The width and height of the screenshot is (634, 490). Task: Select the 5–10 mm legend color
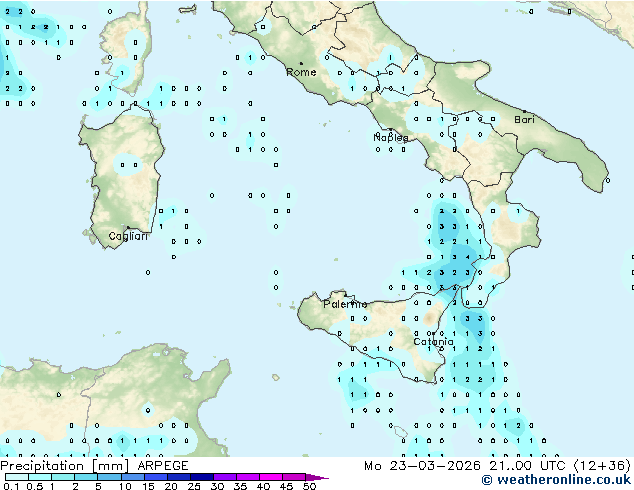(x=109, y=477)
